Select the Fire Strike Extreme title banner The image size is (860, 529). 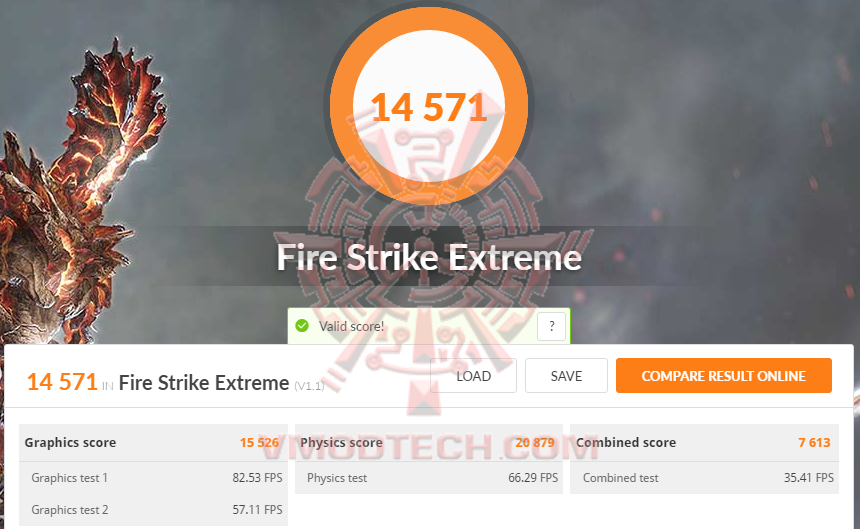click(429, 257)
